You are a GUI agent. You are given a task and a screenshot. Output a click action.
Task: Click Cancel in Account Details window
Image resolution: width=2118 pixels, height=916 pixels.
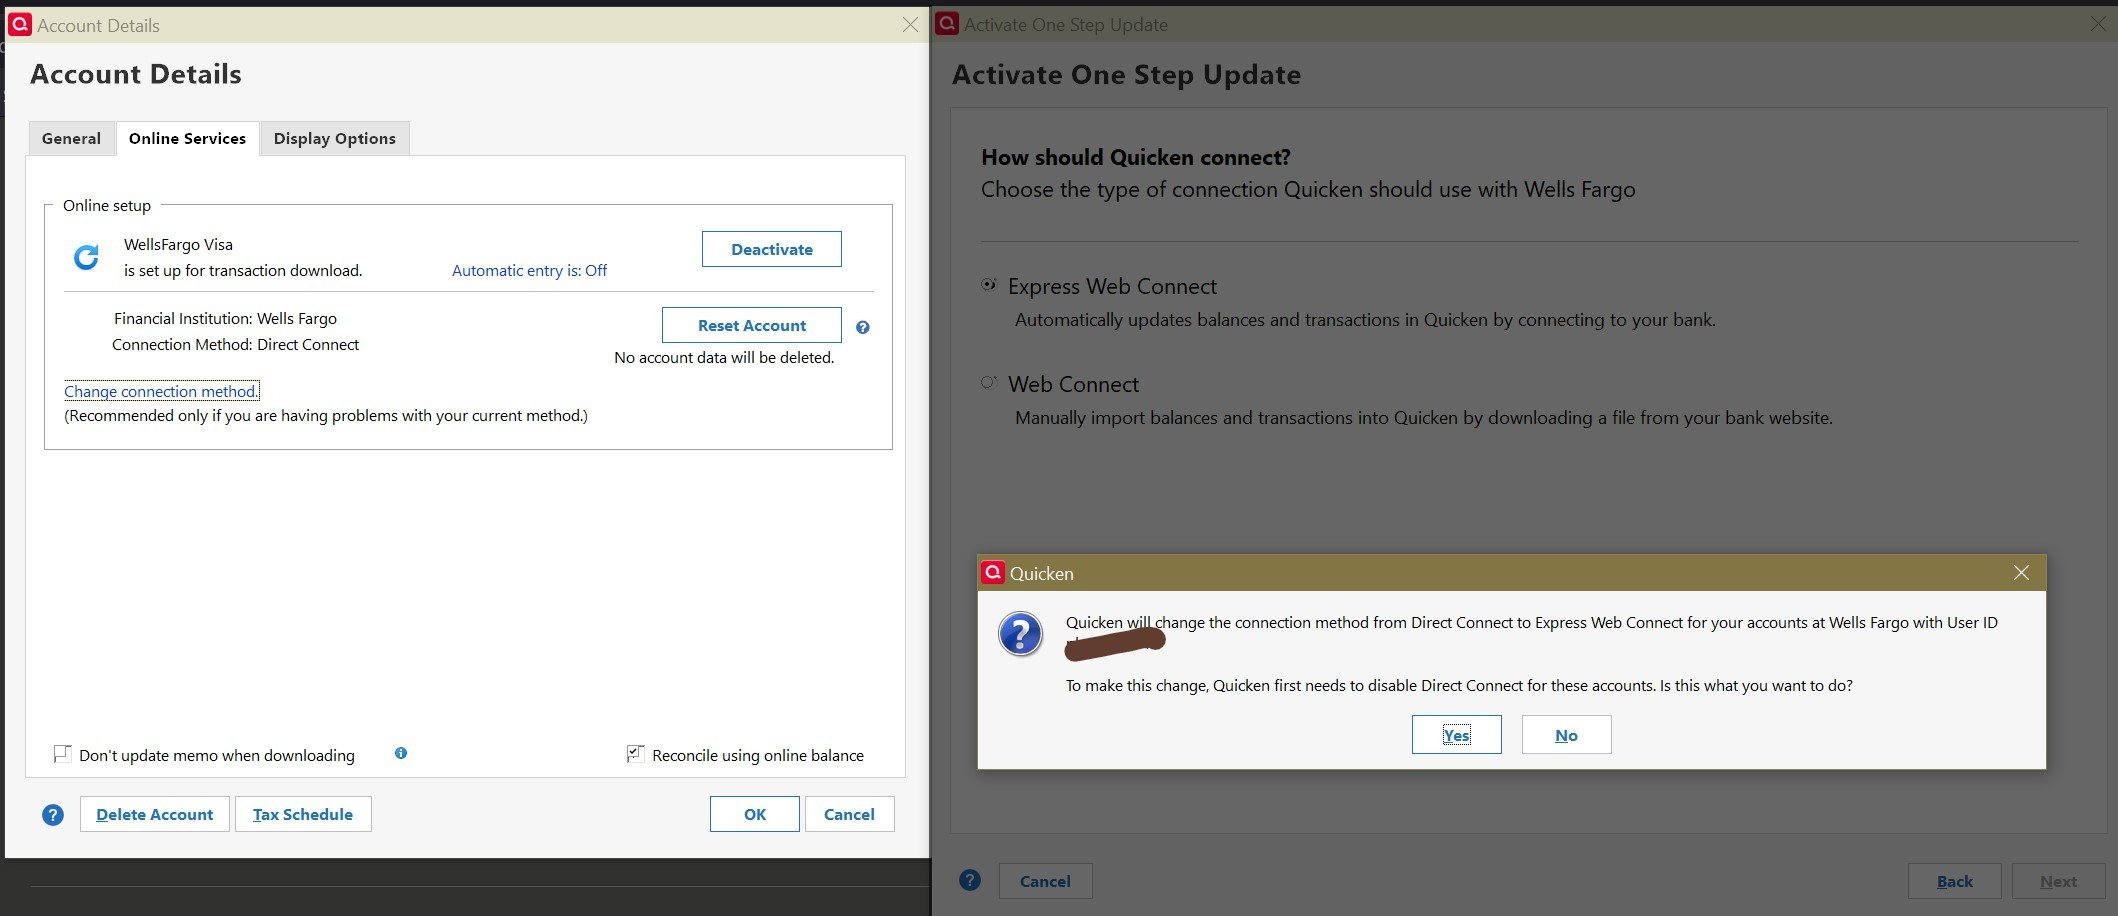click(x=849, y=814)
